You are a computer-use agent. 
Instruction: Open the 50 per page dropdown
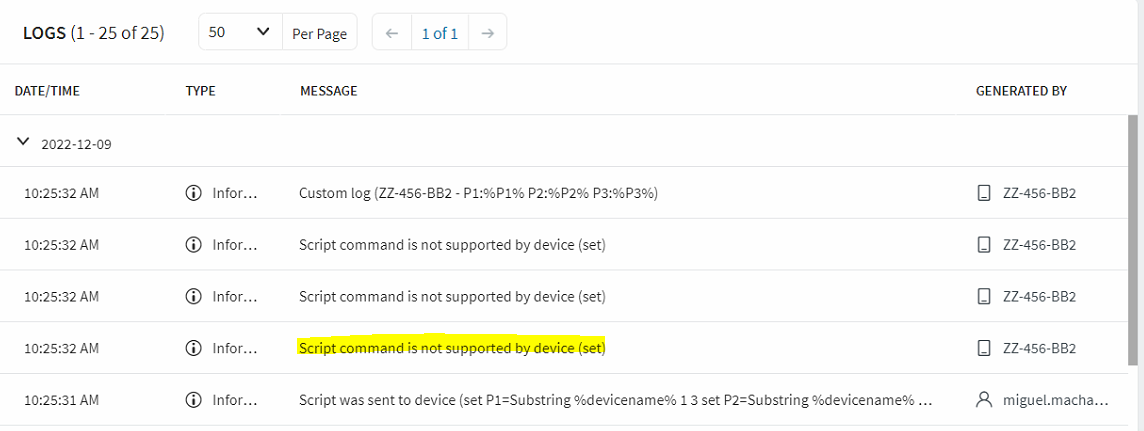pos(240,33)
